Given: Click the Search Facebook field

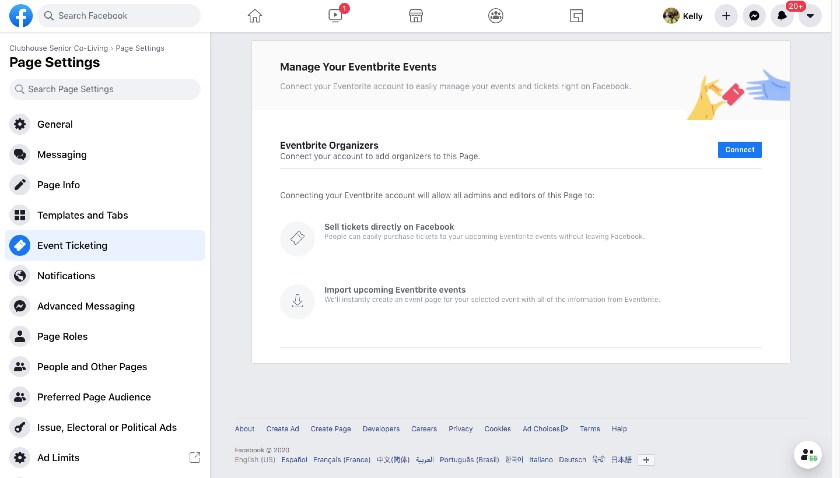Looking at the screenshot, I should click(119, 16).
